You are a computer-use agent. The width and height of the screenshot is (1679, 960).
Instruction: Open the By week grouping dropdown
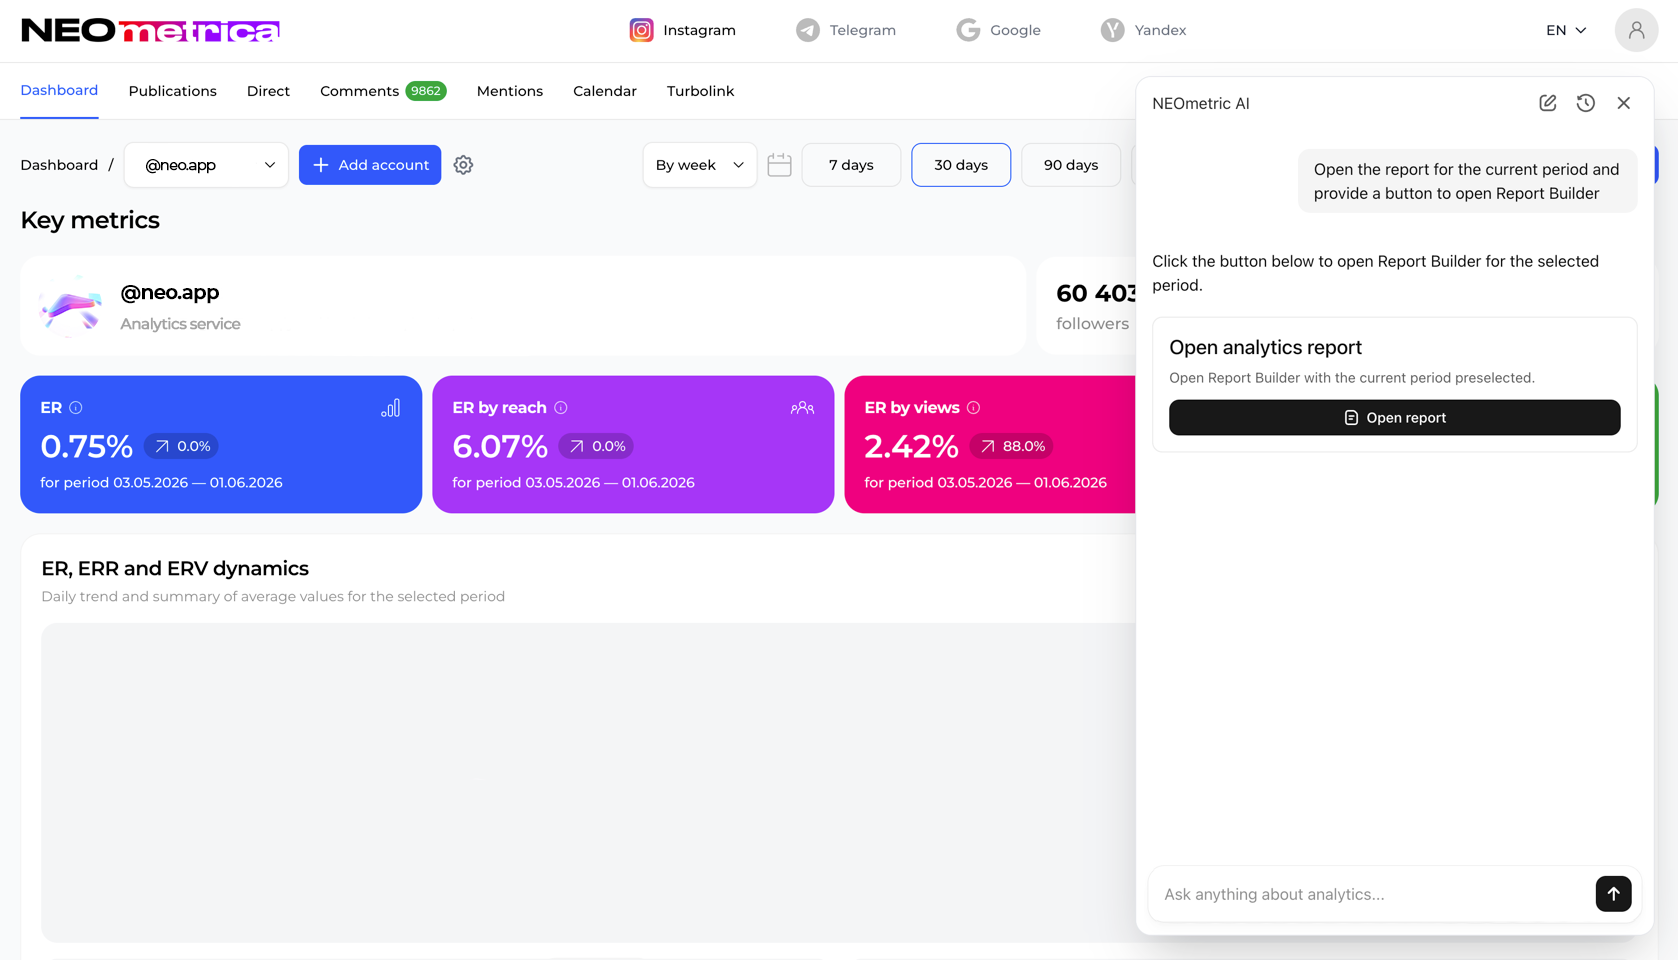coord(699,165)
